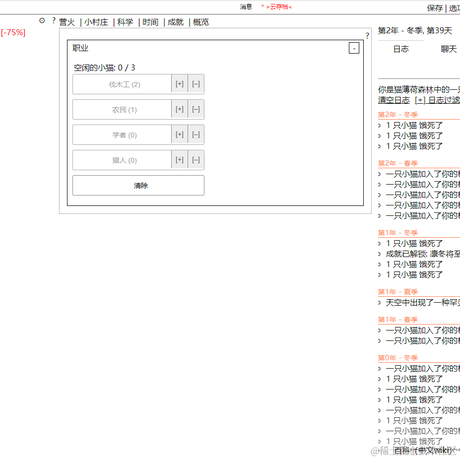460x460 pixels.
Task: Select the 伐木工 (2) job button
Action: (x=122, y=84)
